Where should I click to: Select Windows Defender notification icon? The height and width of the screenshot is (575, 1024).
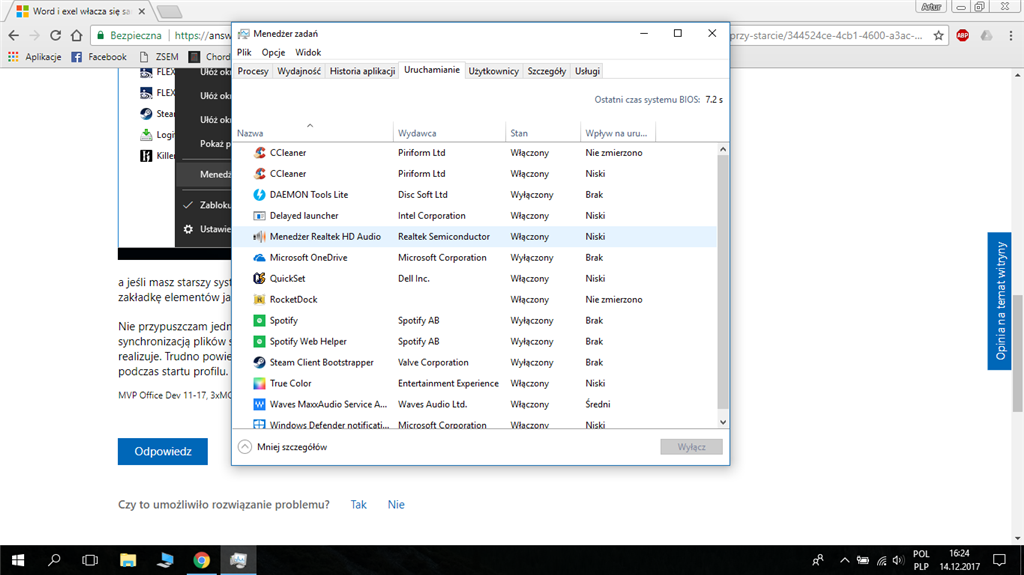259,424
